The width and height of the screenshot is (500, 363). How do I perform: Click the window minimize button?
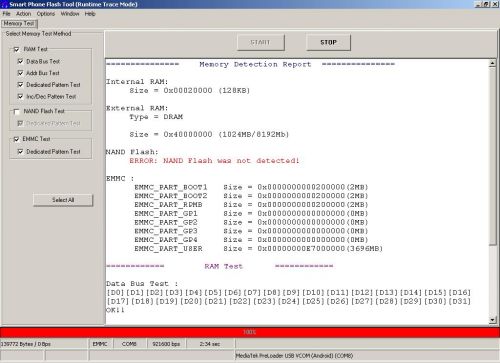pyautogui.click(x=478, y=4)
